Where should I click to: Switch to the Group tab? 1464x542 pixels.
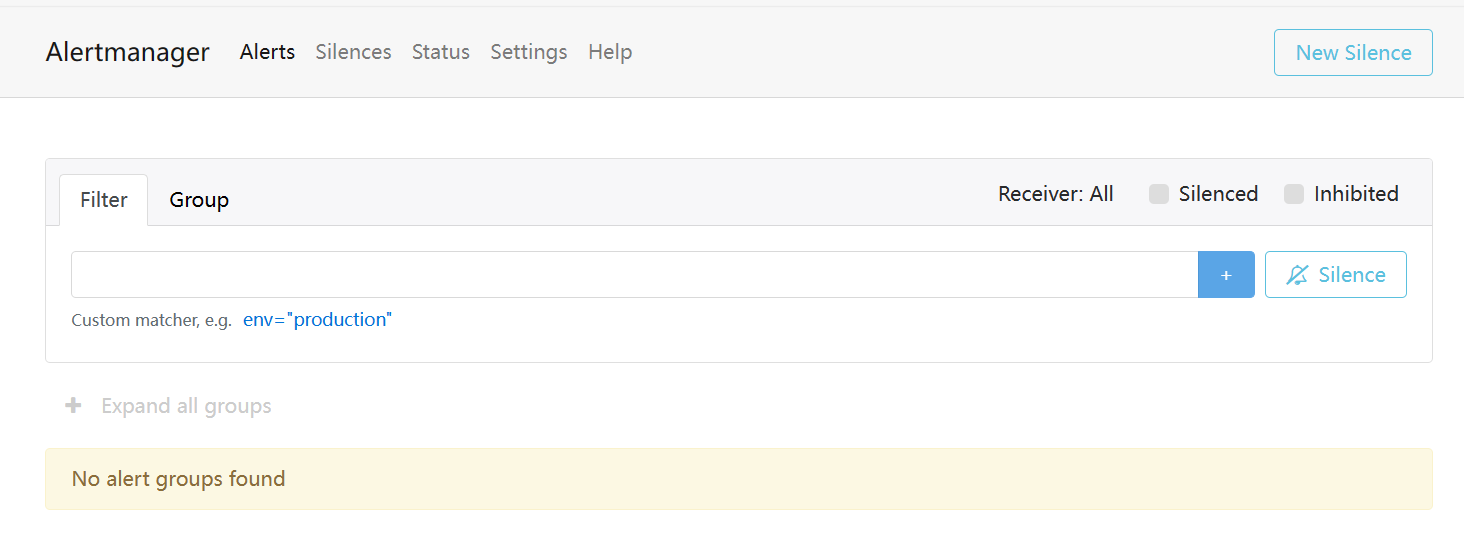coord(199,200)
